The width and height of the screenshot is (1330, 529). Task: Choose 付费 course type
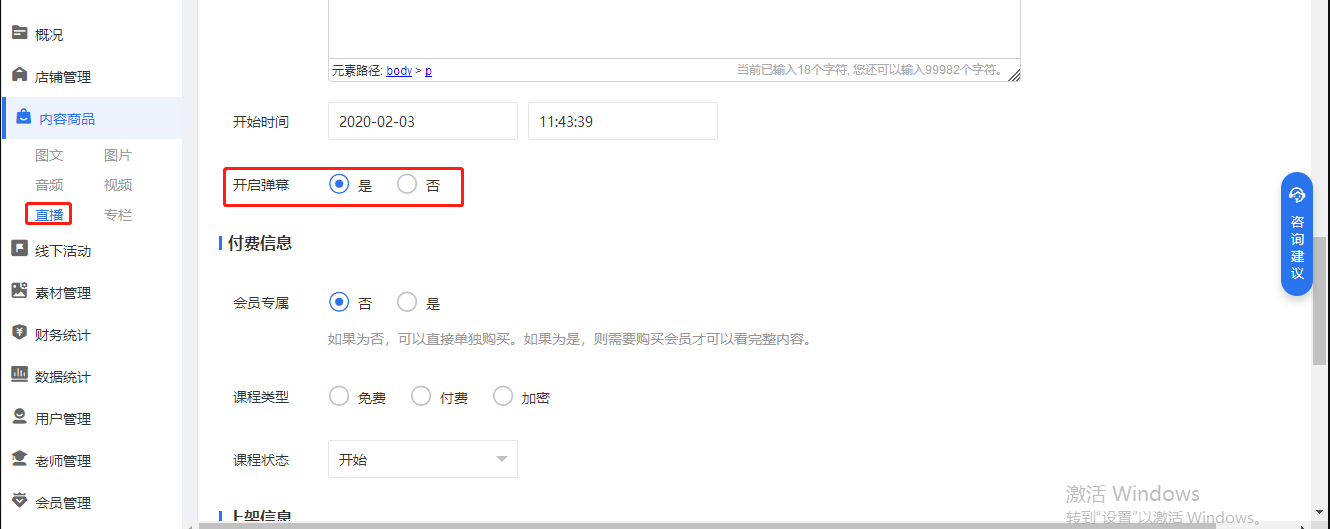422,396
